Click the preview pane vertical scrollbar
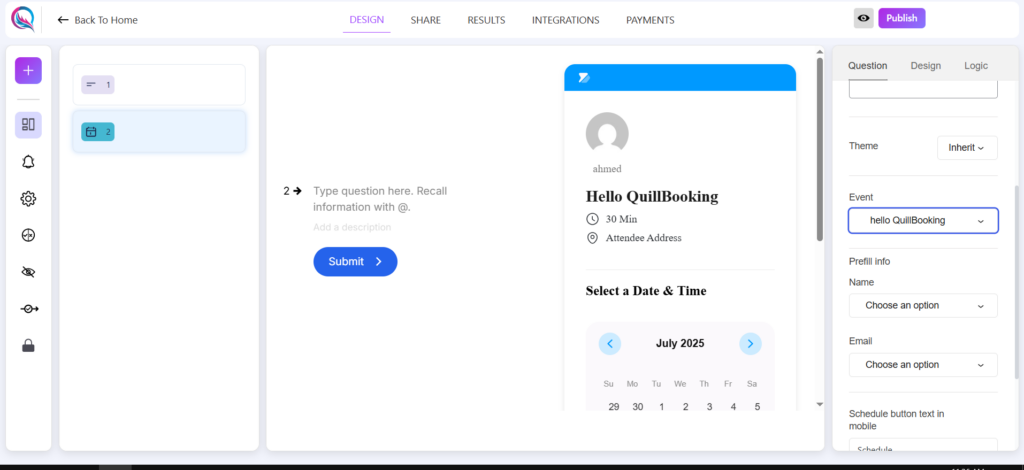Image resolution: width=1024 pixels, height=470 pixels. coord(820,149)
